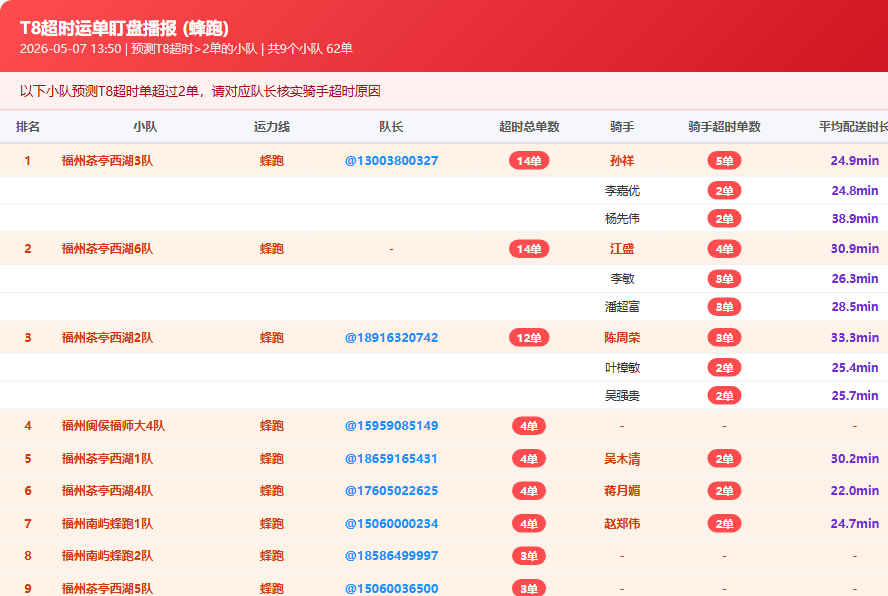Screen dimensions: 888x596
Task: Click the 平均配送时长 column header
Action: click(x=853, y=127)
